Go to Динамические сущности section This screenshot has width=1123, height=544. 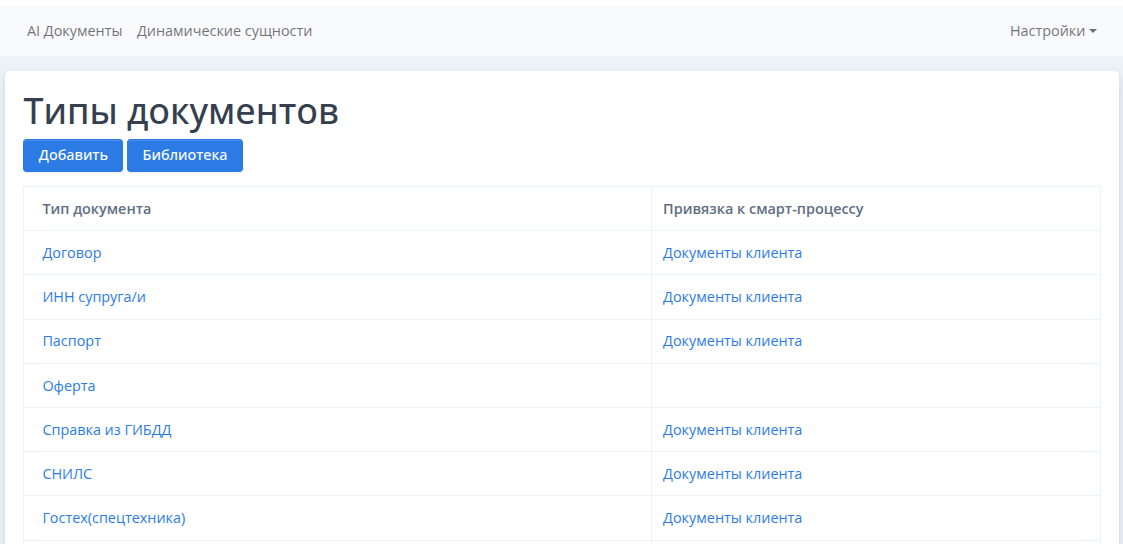coord(224,31)
